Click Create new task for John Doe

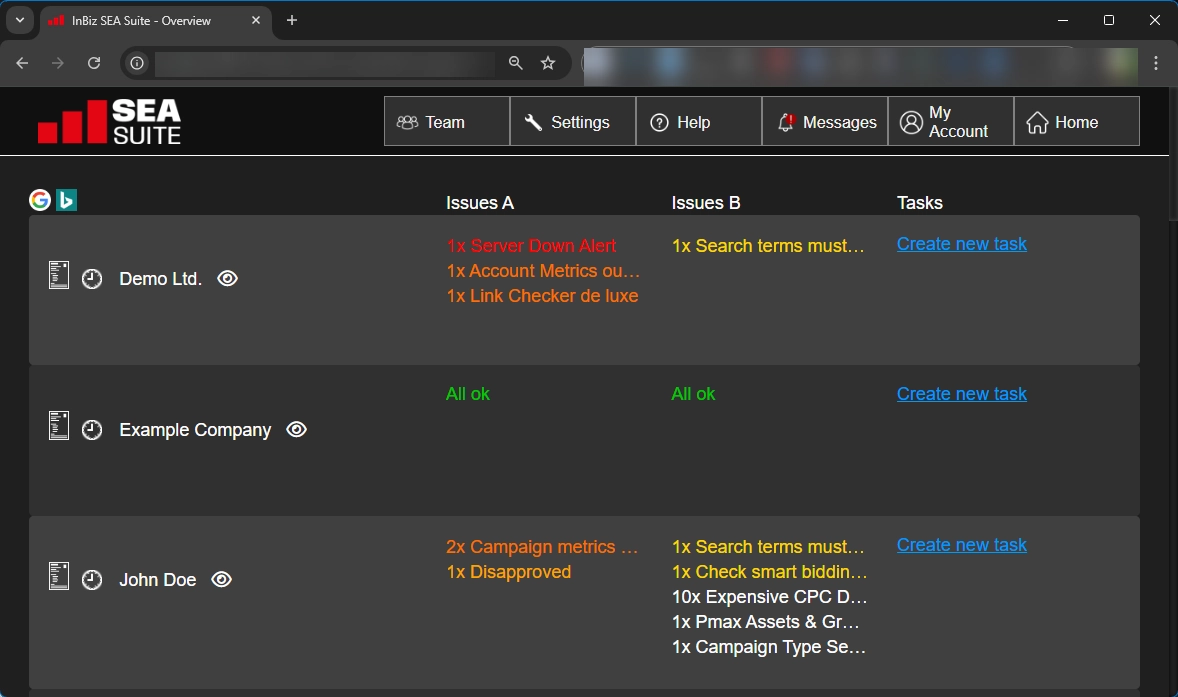point(961,544)
